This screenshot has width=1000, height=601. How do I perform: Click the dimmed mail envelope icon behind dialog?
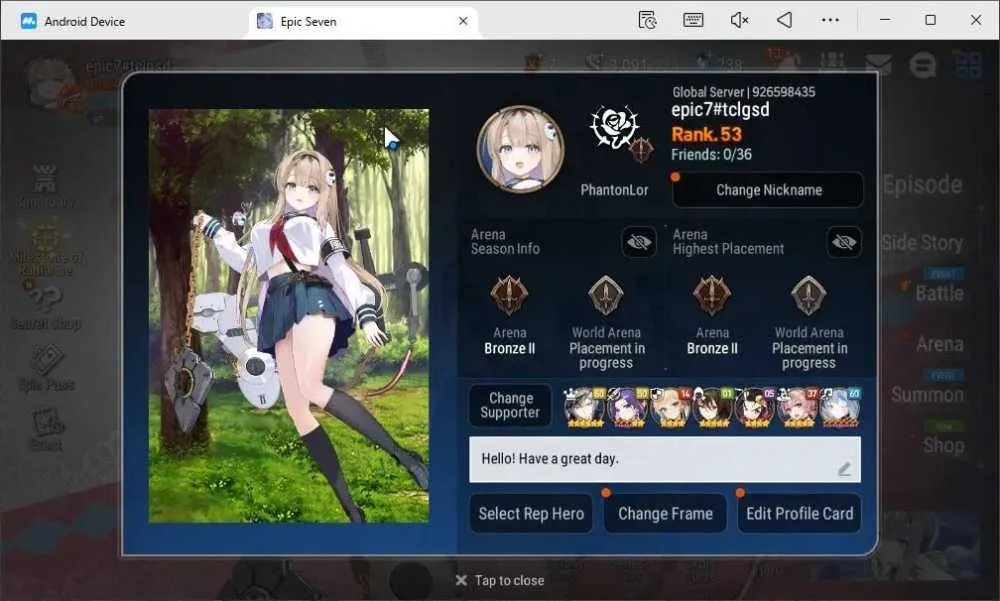[x=878, y=64]
